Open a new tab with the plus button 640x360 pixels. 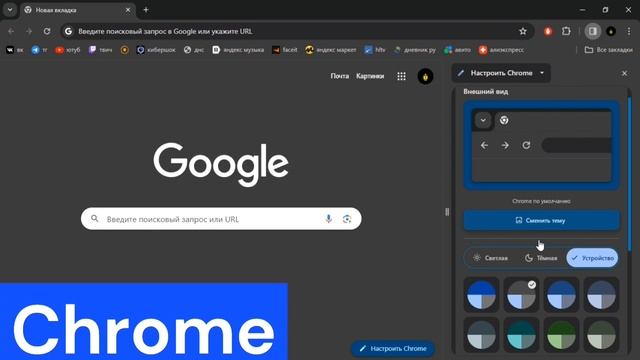146,10
